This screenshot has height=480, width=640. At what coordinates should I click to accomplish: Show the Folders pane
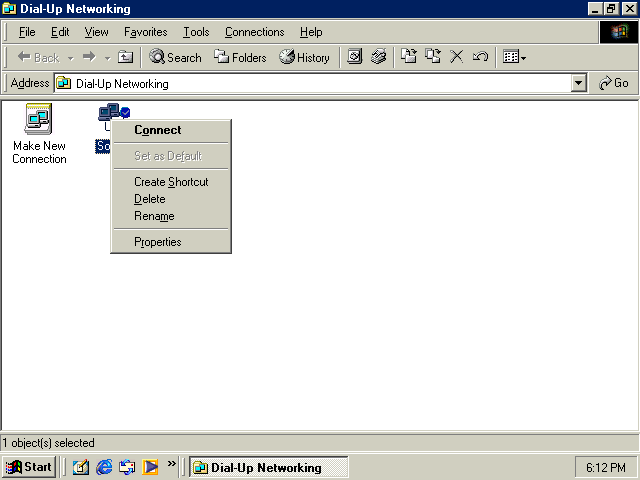(240, 58)
